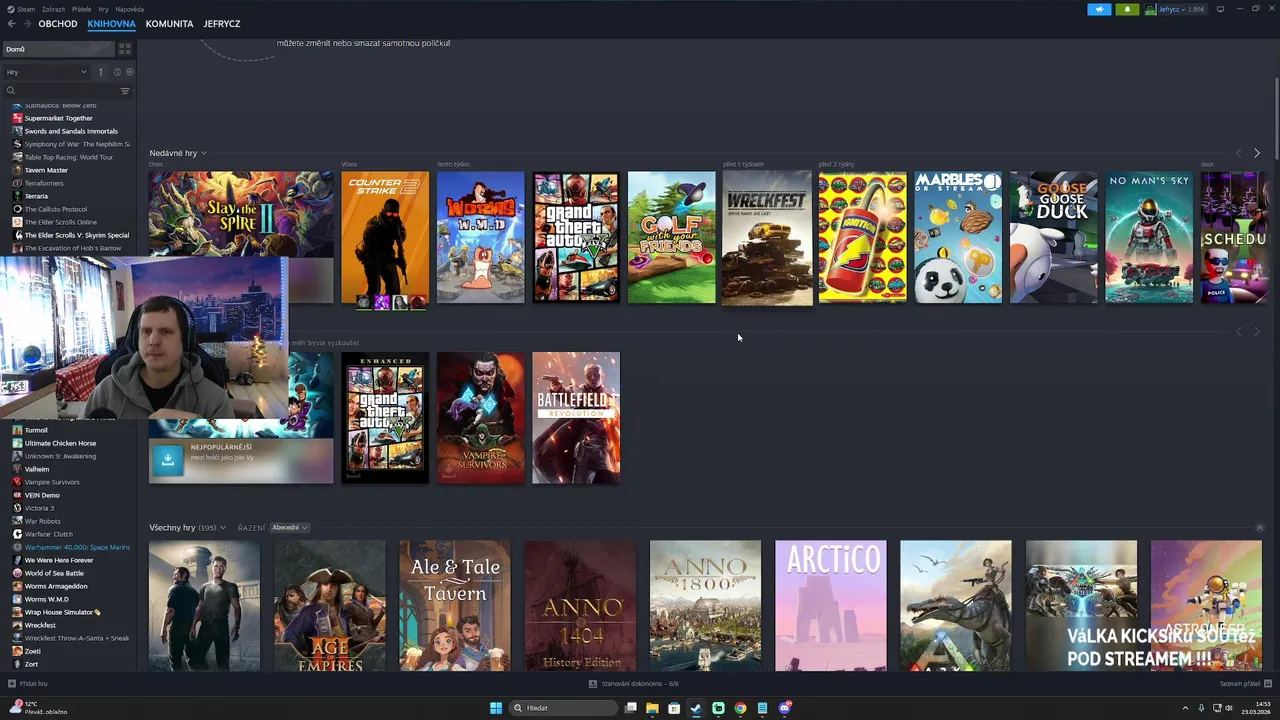Screen dimensions: 1280x720
Task: Open Anno 1800 cover
Action: pos(705,606)
